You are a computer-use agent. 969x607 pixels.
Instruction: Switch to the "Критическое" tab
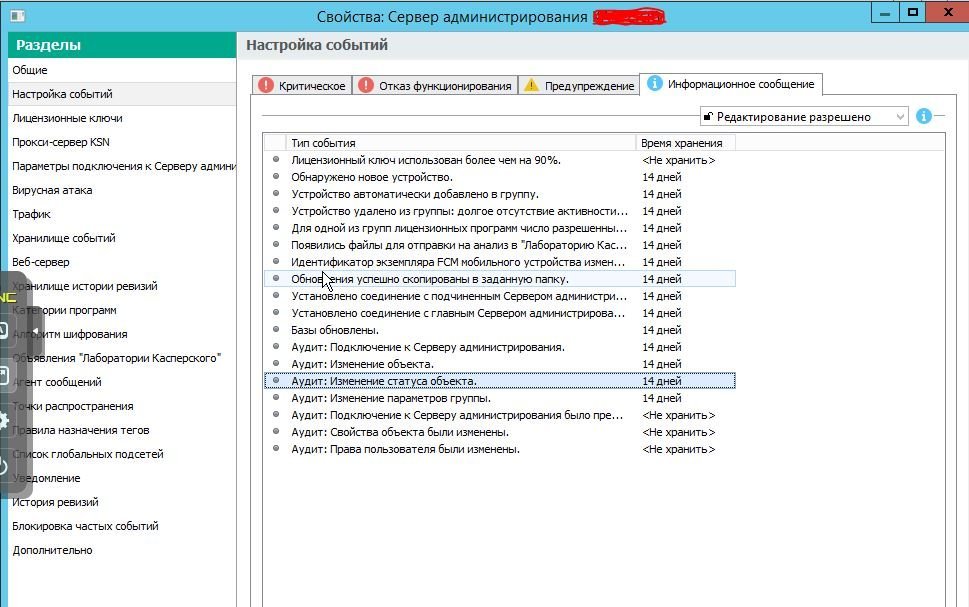click(301, 86)
